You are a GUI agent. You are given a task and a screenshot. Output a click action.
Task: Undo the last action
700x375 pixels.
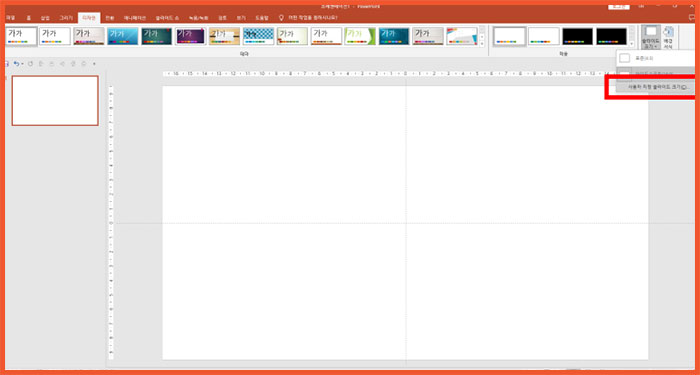pos(16,64)
